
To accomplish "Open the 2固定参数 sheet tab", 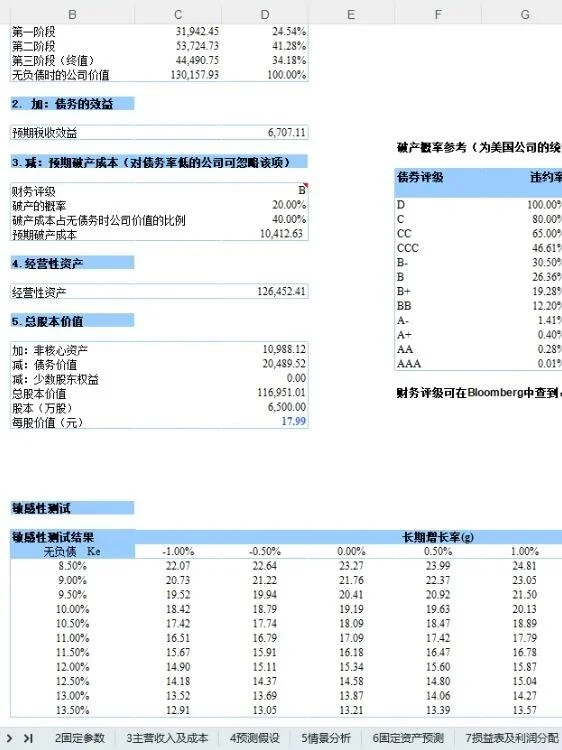I will tap(79, 738).
